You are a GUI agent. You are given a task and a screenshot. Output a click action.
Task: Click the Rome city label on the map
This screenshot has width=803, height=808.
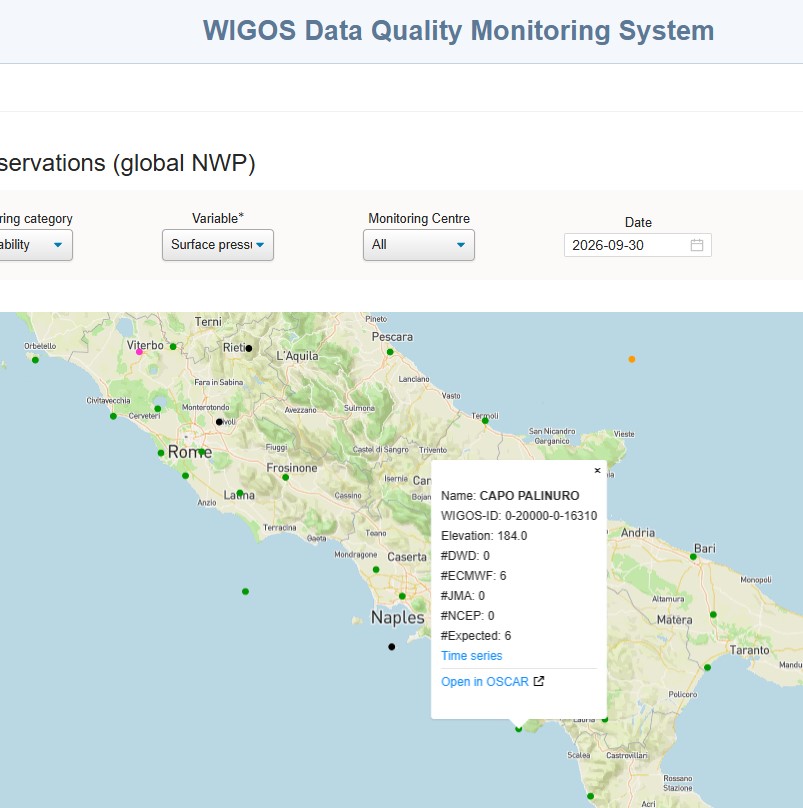coord(190,452)
